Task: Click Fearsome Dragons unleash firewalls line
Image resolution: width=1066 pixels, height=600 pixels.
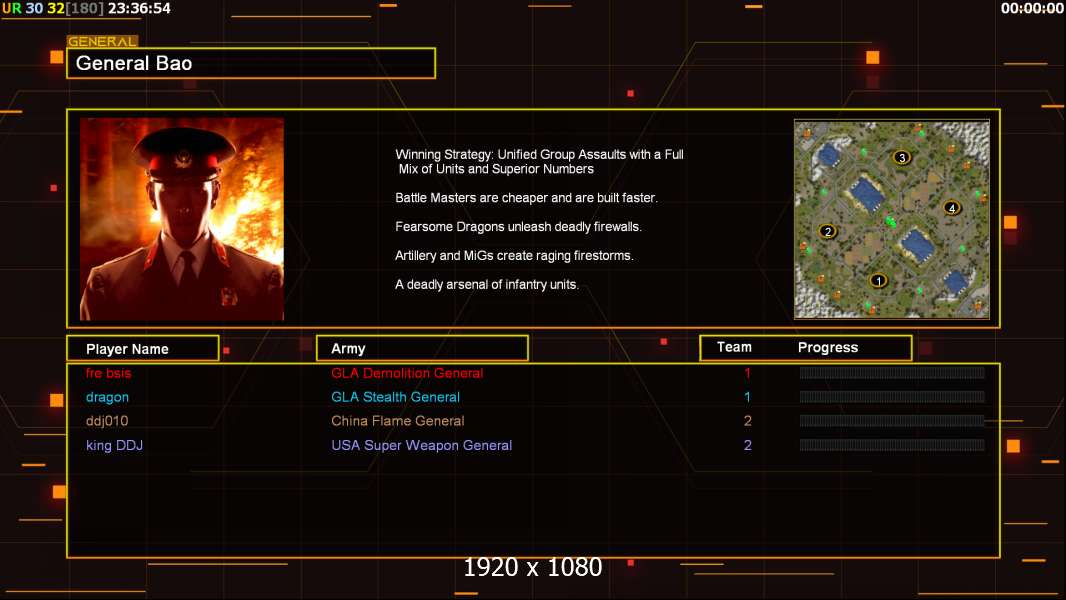Action: (518, 227)
